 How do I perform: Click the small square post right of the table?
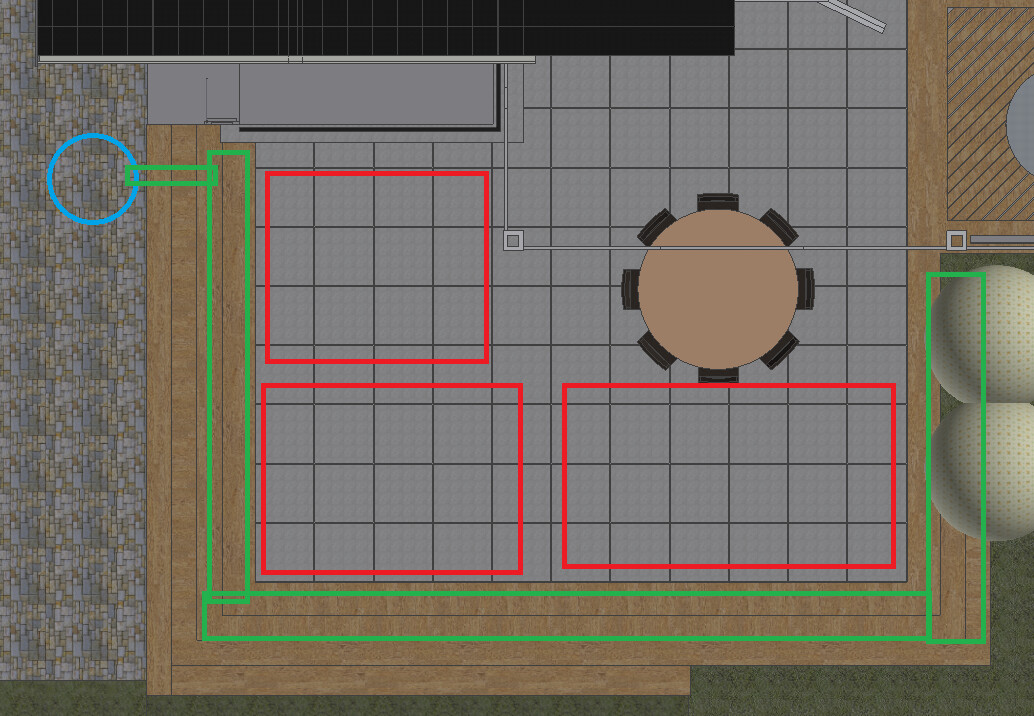(x=956, y=240)
